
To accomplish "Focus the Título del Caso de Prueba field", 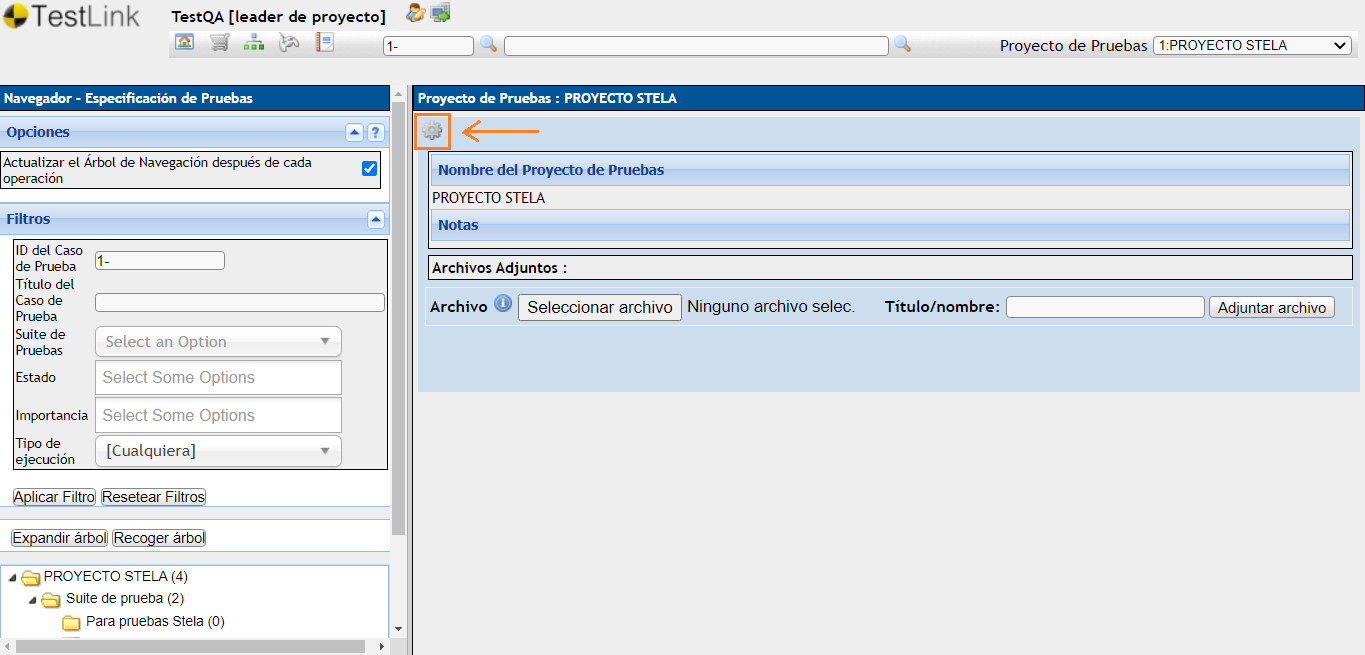I will click(240, 302).
